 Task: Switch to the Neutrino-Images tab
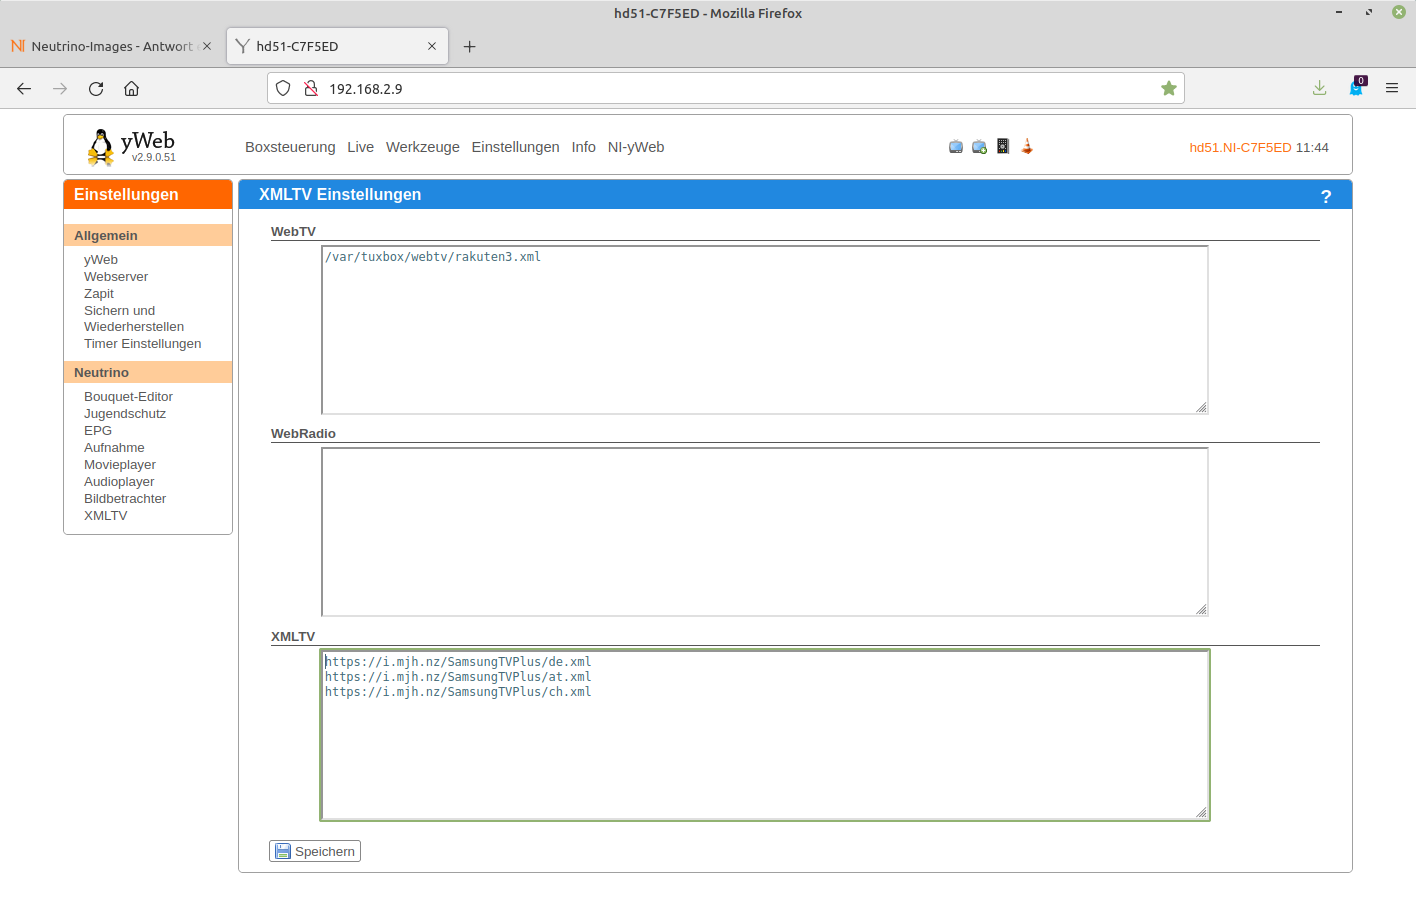click(110, 46)
